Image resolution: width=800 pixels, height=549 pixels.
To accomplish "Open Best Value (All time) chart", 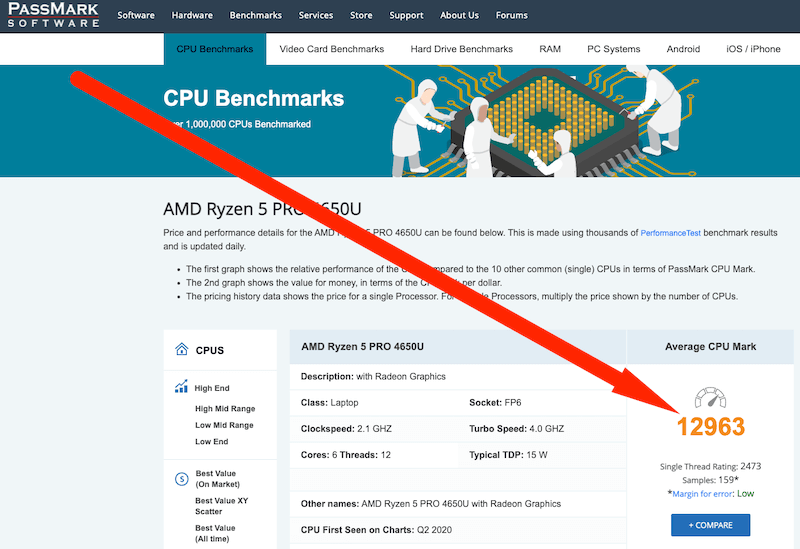I will pyautogui.click(x=215, y=533).
